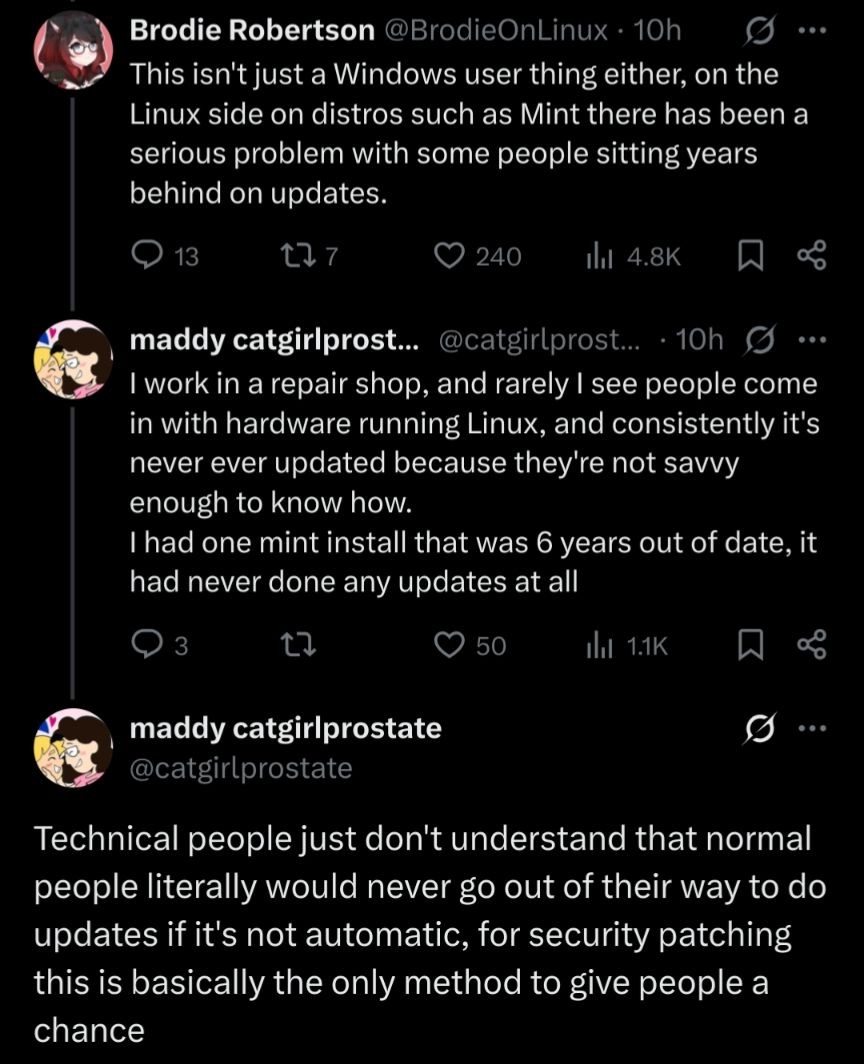Share Brodie Robertson's tweet
The width and height of the screenshot is (864, 1064).
pos(812,257)
